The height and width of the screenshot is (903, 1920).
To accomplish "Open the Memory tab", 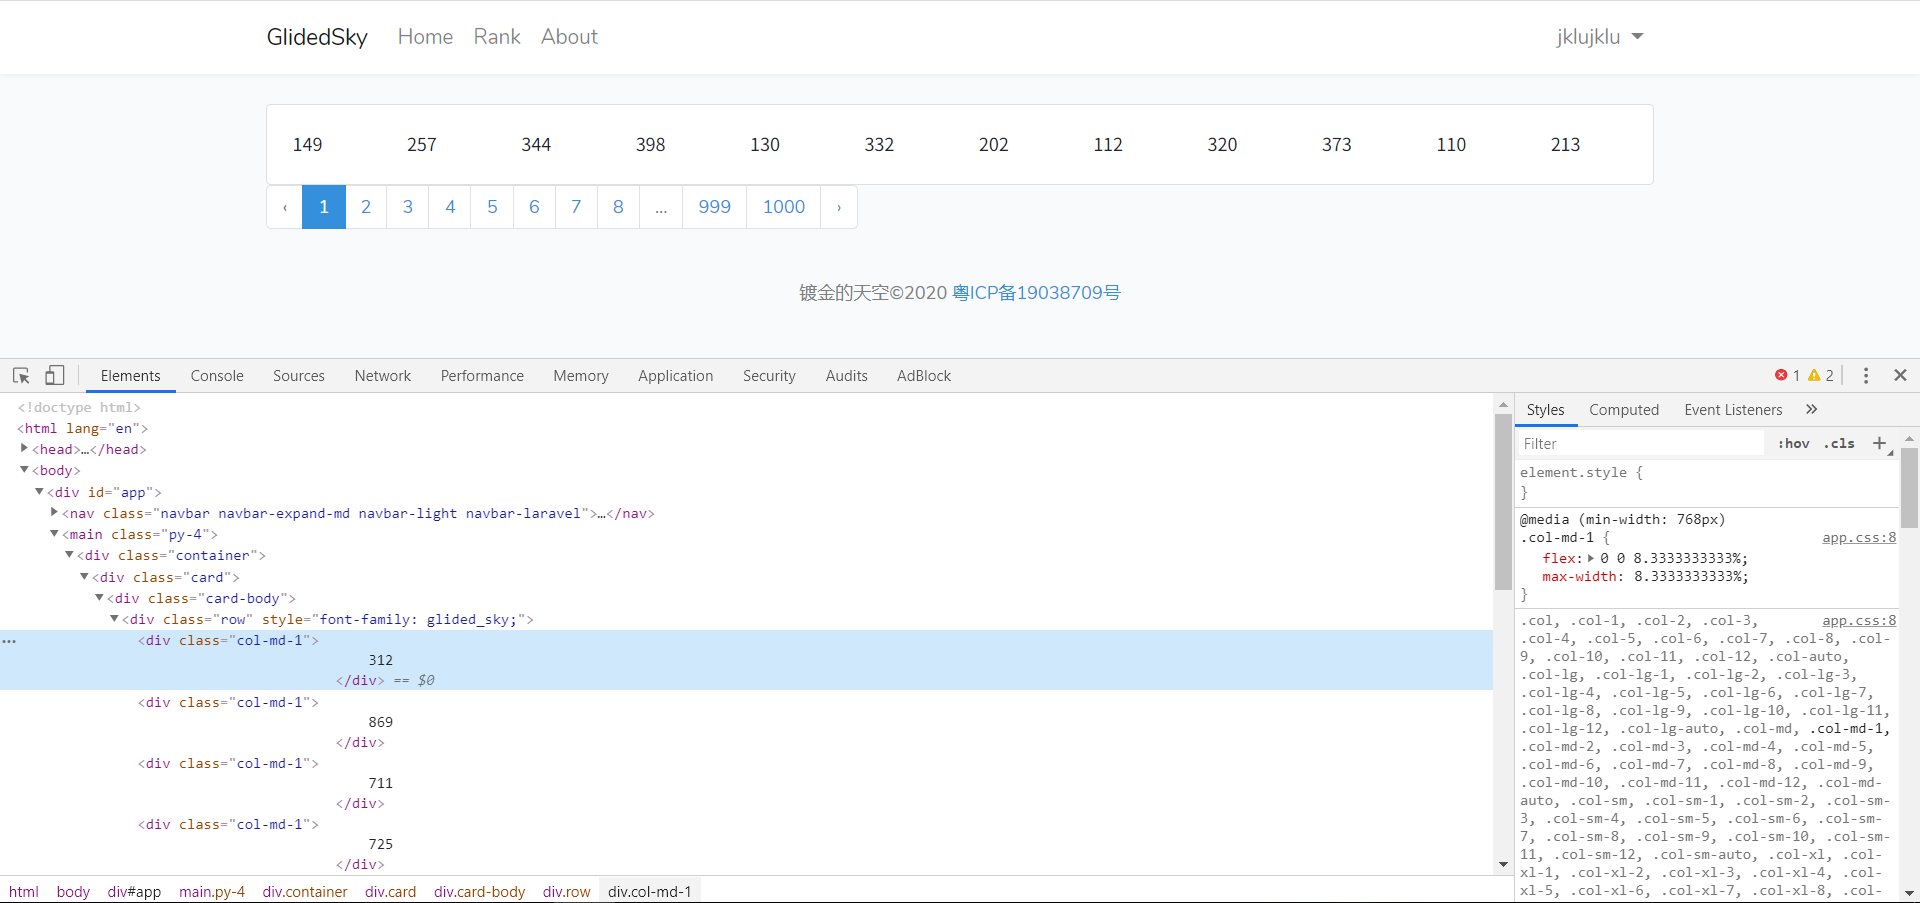I will (581, 376).
